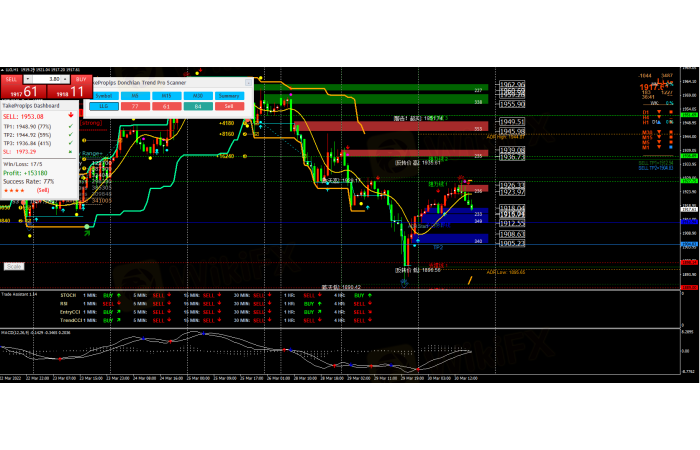Click the green checkmark beside TP1

68,128
